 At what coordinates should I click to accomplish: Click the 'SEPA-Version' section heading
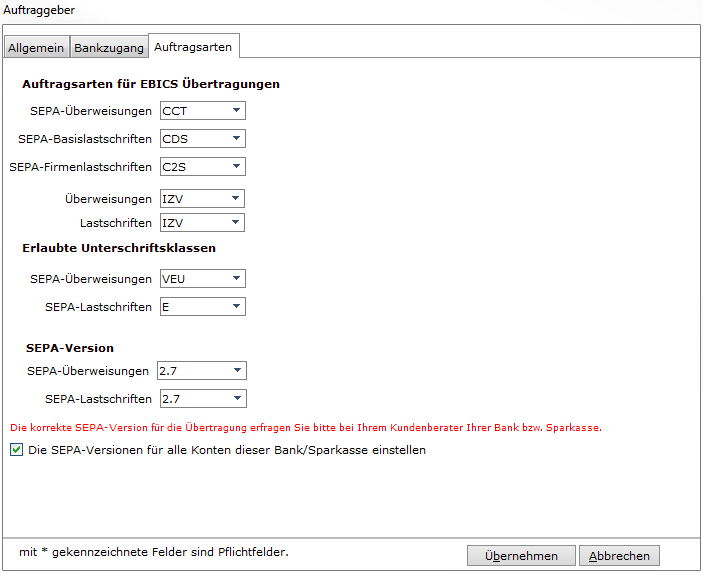pos(70,348)
